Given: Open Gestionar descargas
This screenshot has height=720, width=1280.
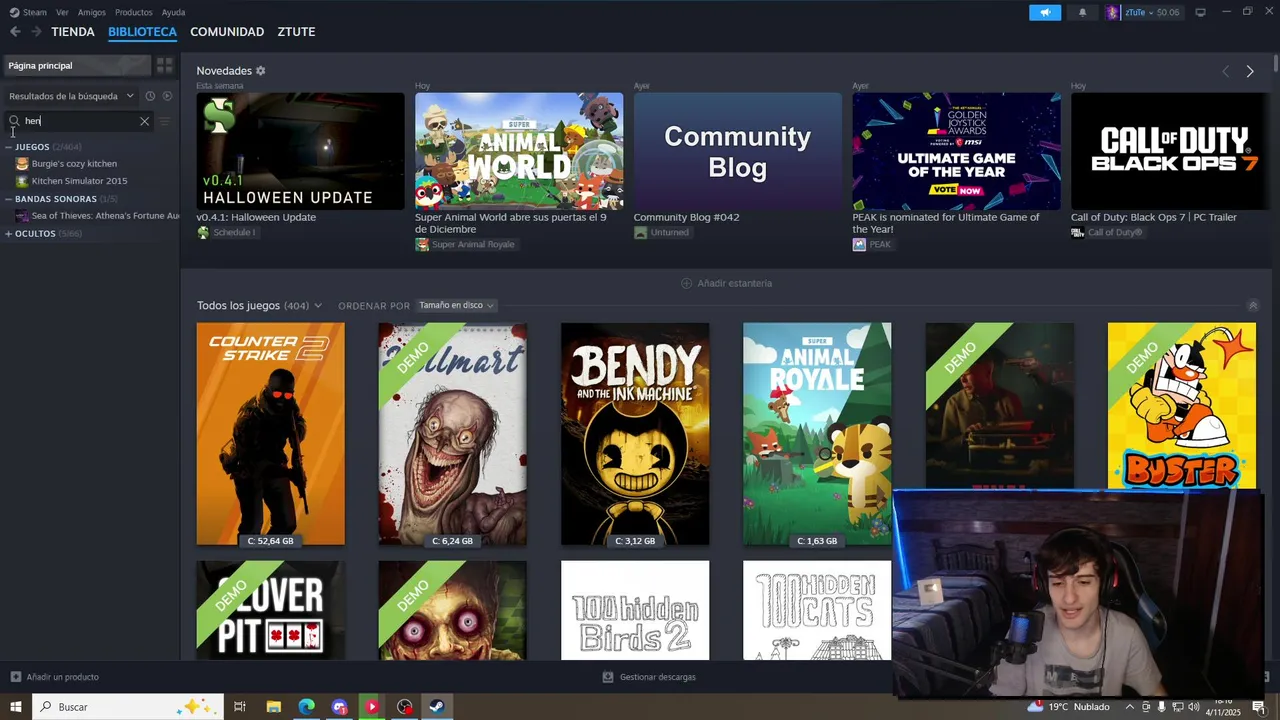Looking at the screenshot, I should click(649, 677).
